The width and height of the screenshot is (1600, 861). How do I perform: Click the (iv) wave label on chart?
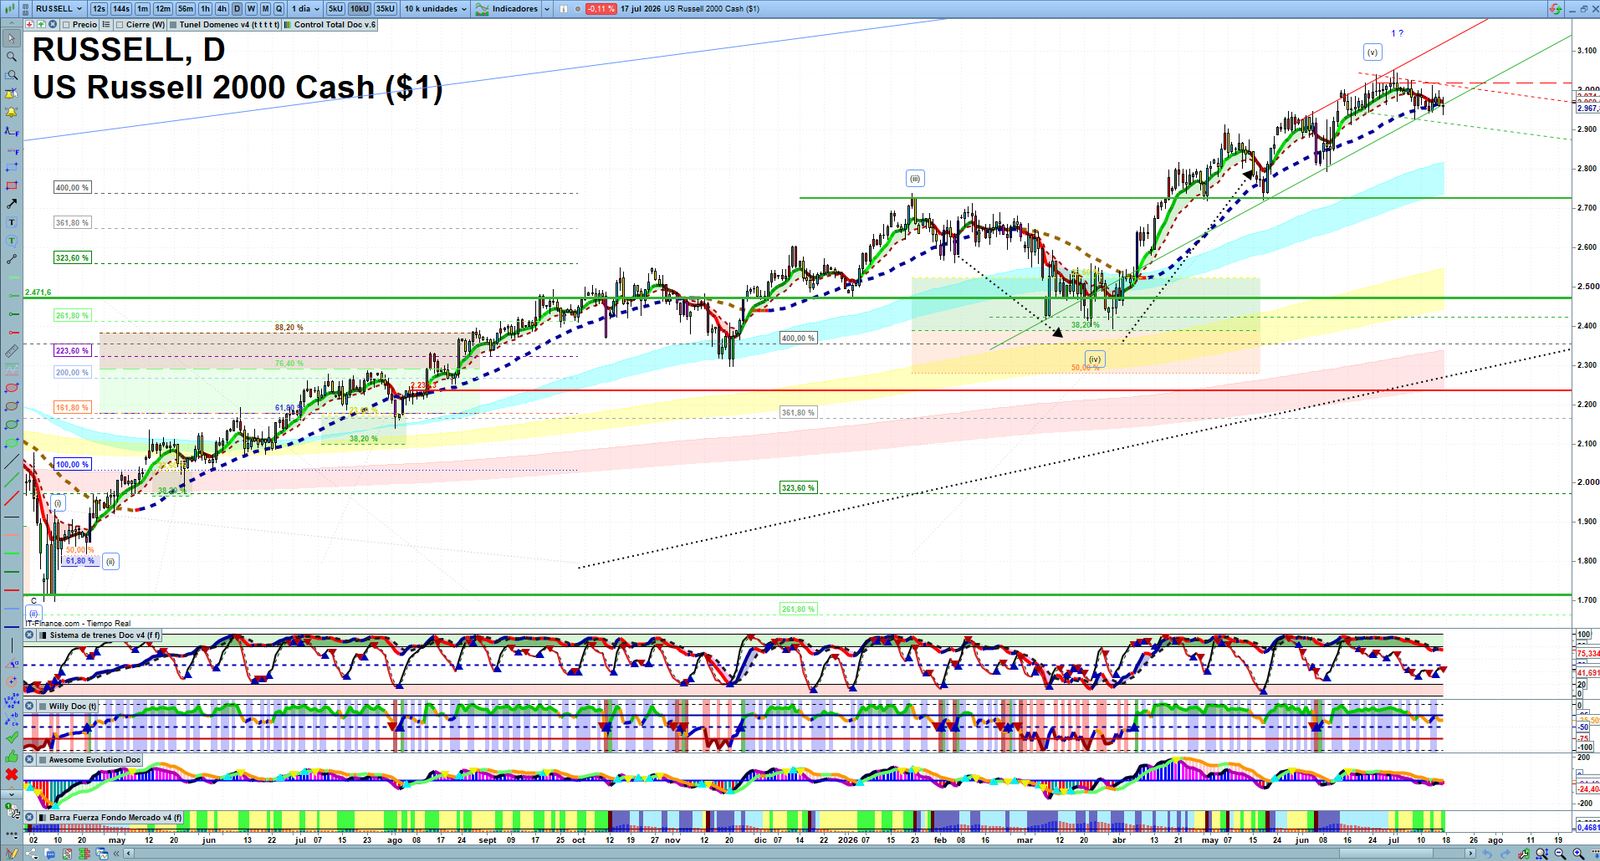(1095, 359)
